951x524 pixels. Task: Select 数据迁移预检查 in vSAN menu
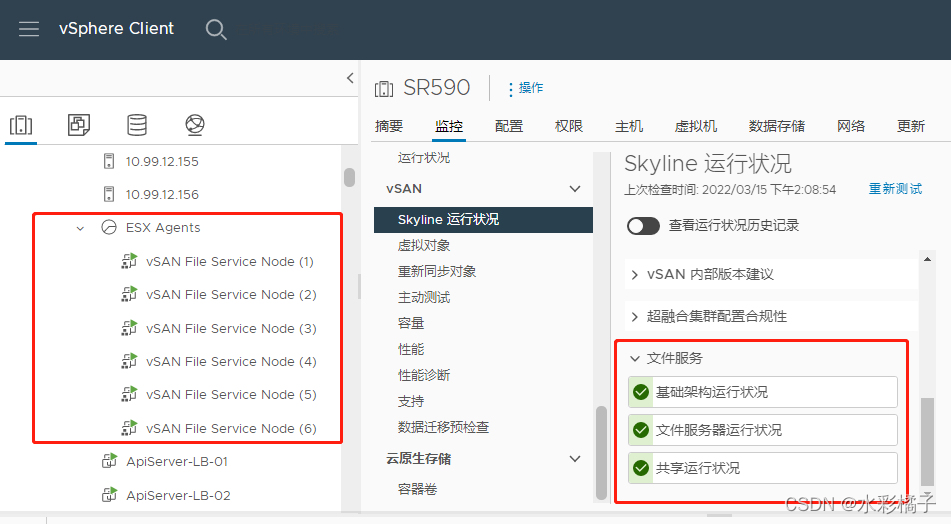coord(443,427)
